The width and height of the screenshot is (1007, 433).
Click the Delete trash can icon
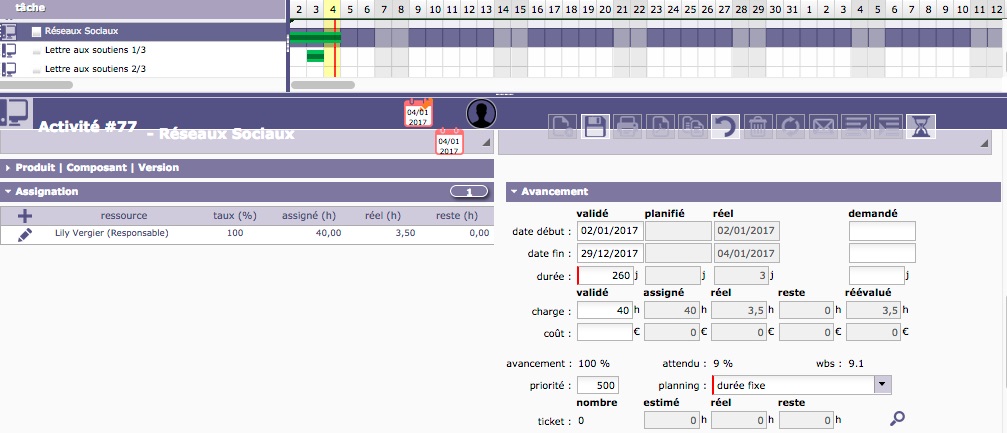(758, 126)
